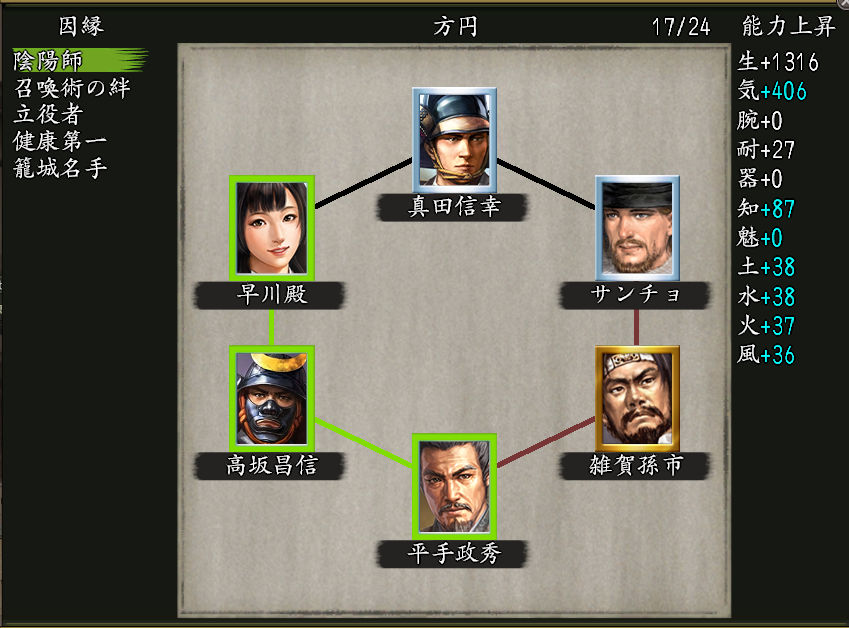The width and height of the screenshot is (849, 628).
Task: Click the 17/24 counter
Action: click(681, 27)
